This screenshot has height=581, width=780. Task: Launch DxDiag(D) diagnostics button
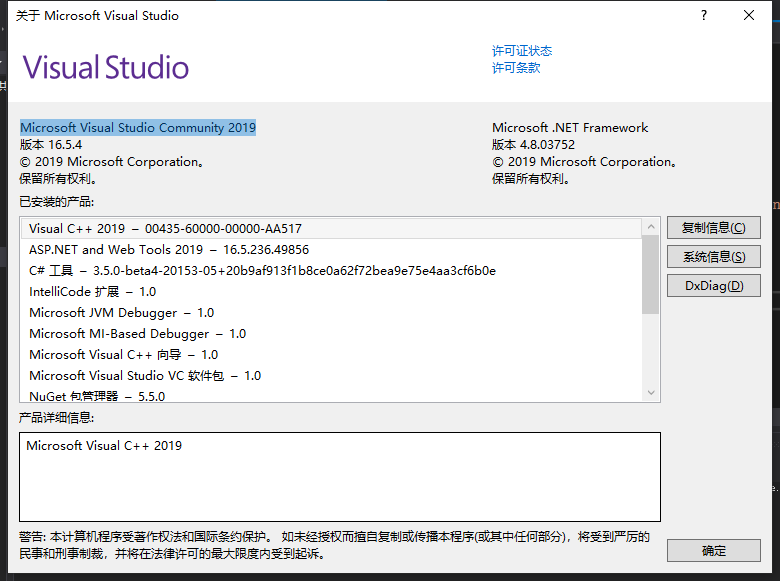[x=713, y=286]
